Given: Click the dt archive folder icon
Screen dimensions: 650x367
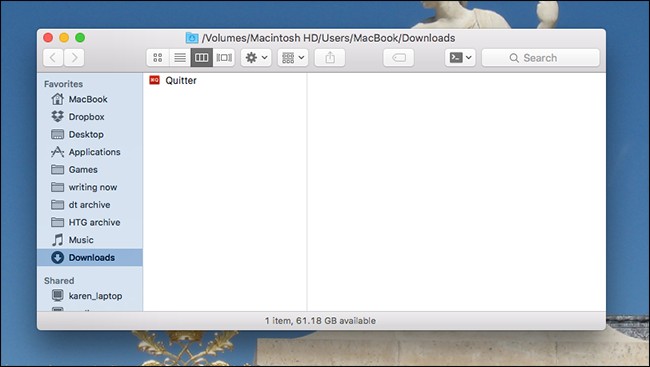Looking at the screenshot, I should click(x=58, y=204).
